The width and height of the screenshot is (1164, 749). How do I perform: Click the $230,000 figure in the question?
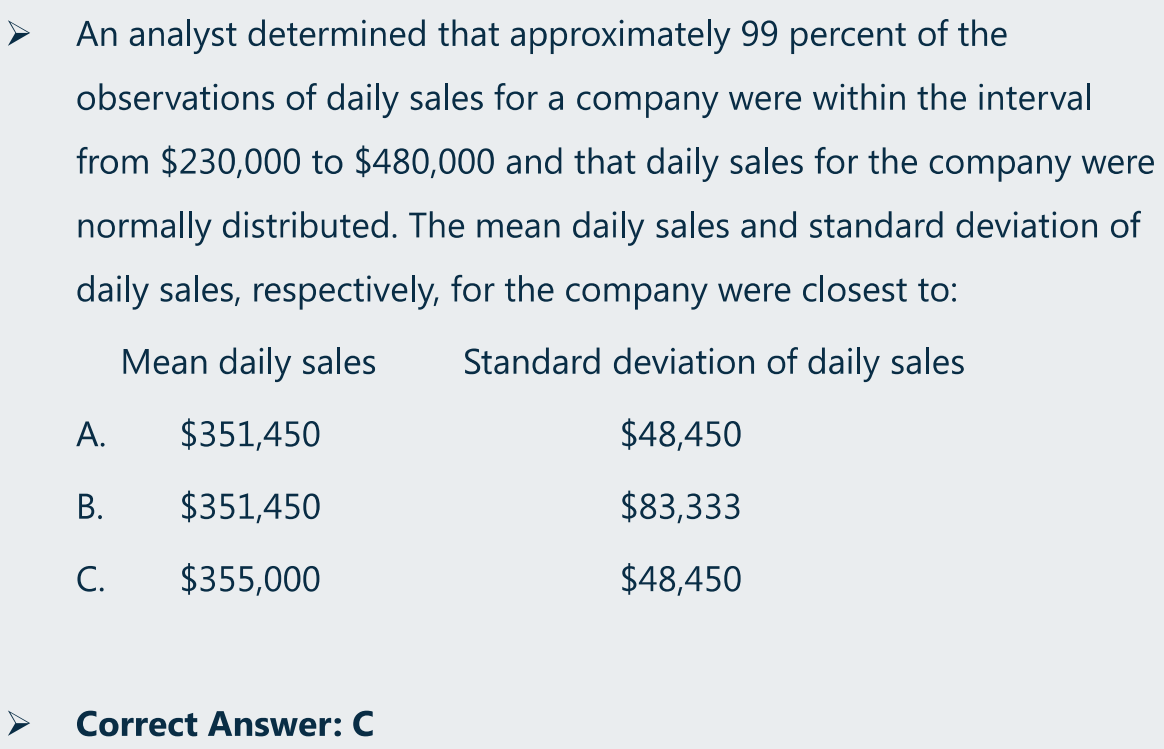click(231, 162)
